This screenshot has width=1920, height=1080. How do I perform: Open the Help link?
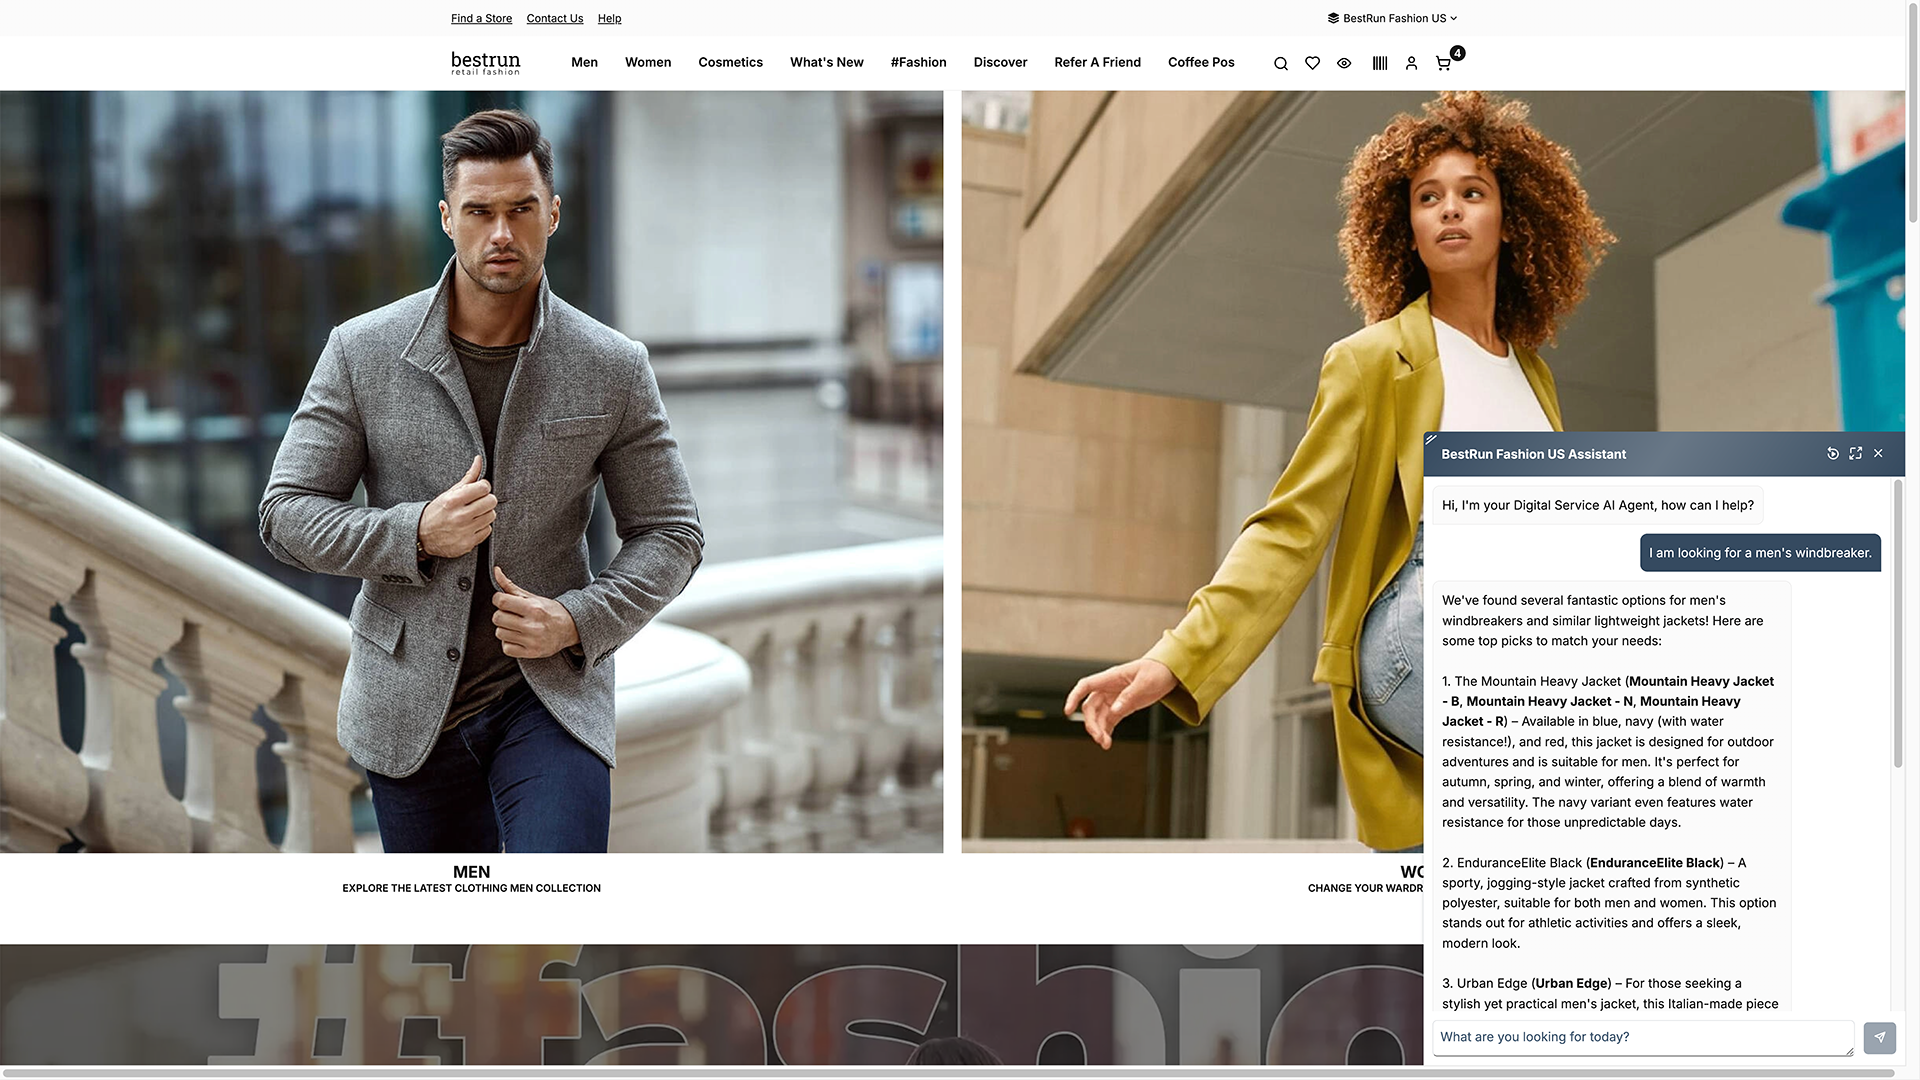(x=609, y=18)
